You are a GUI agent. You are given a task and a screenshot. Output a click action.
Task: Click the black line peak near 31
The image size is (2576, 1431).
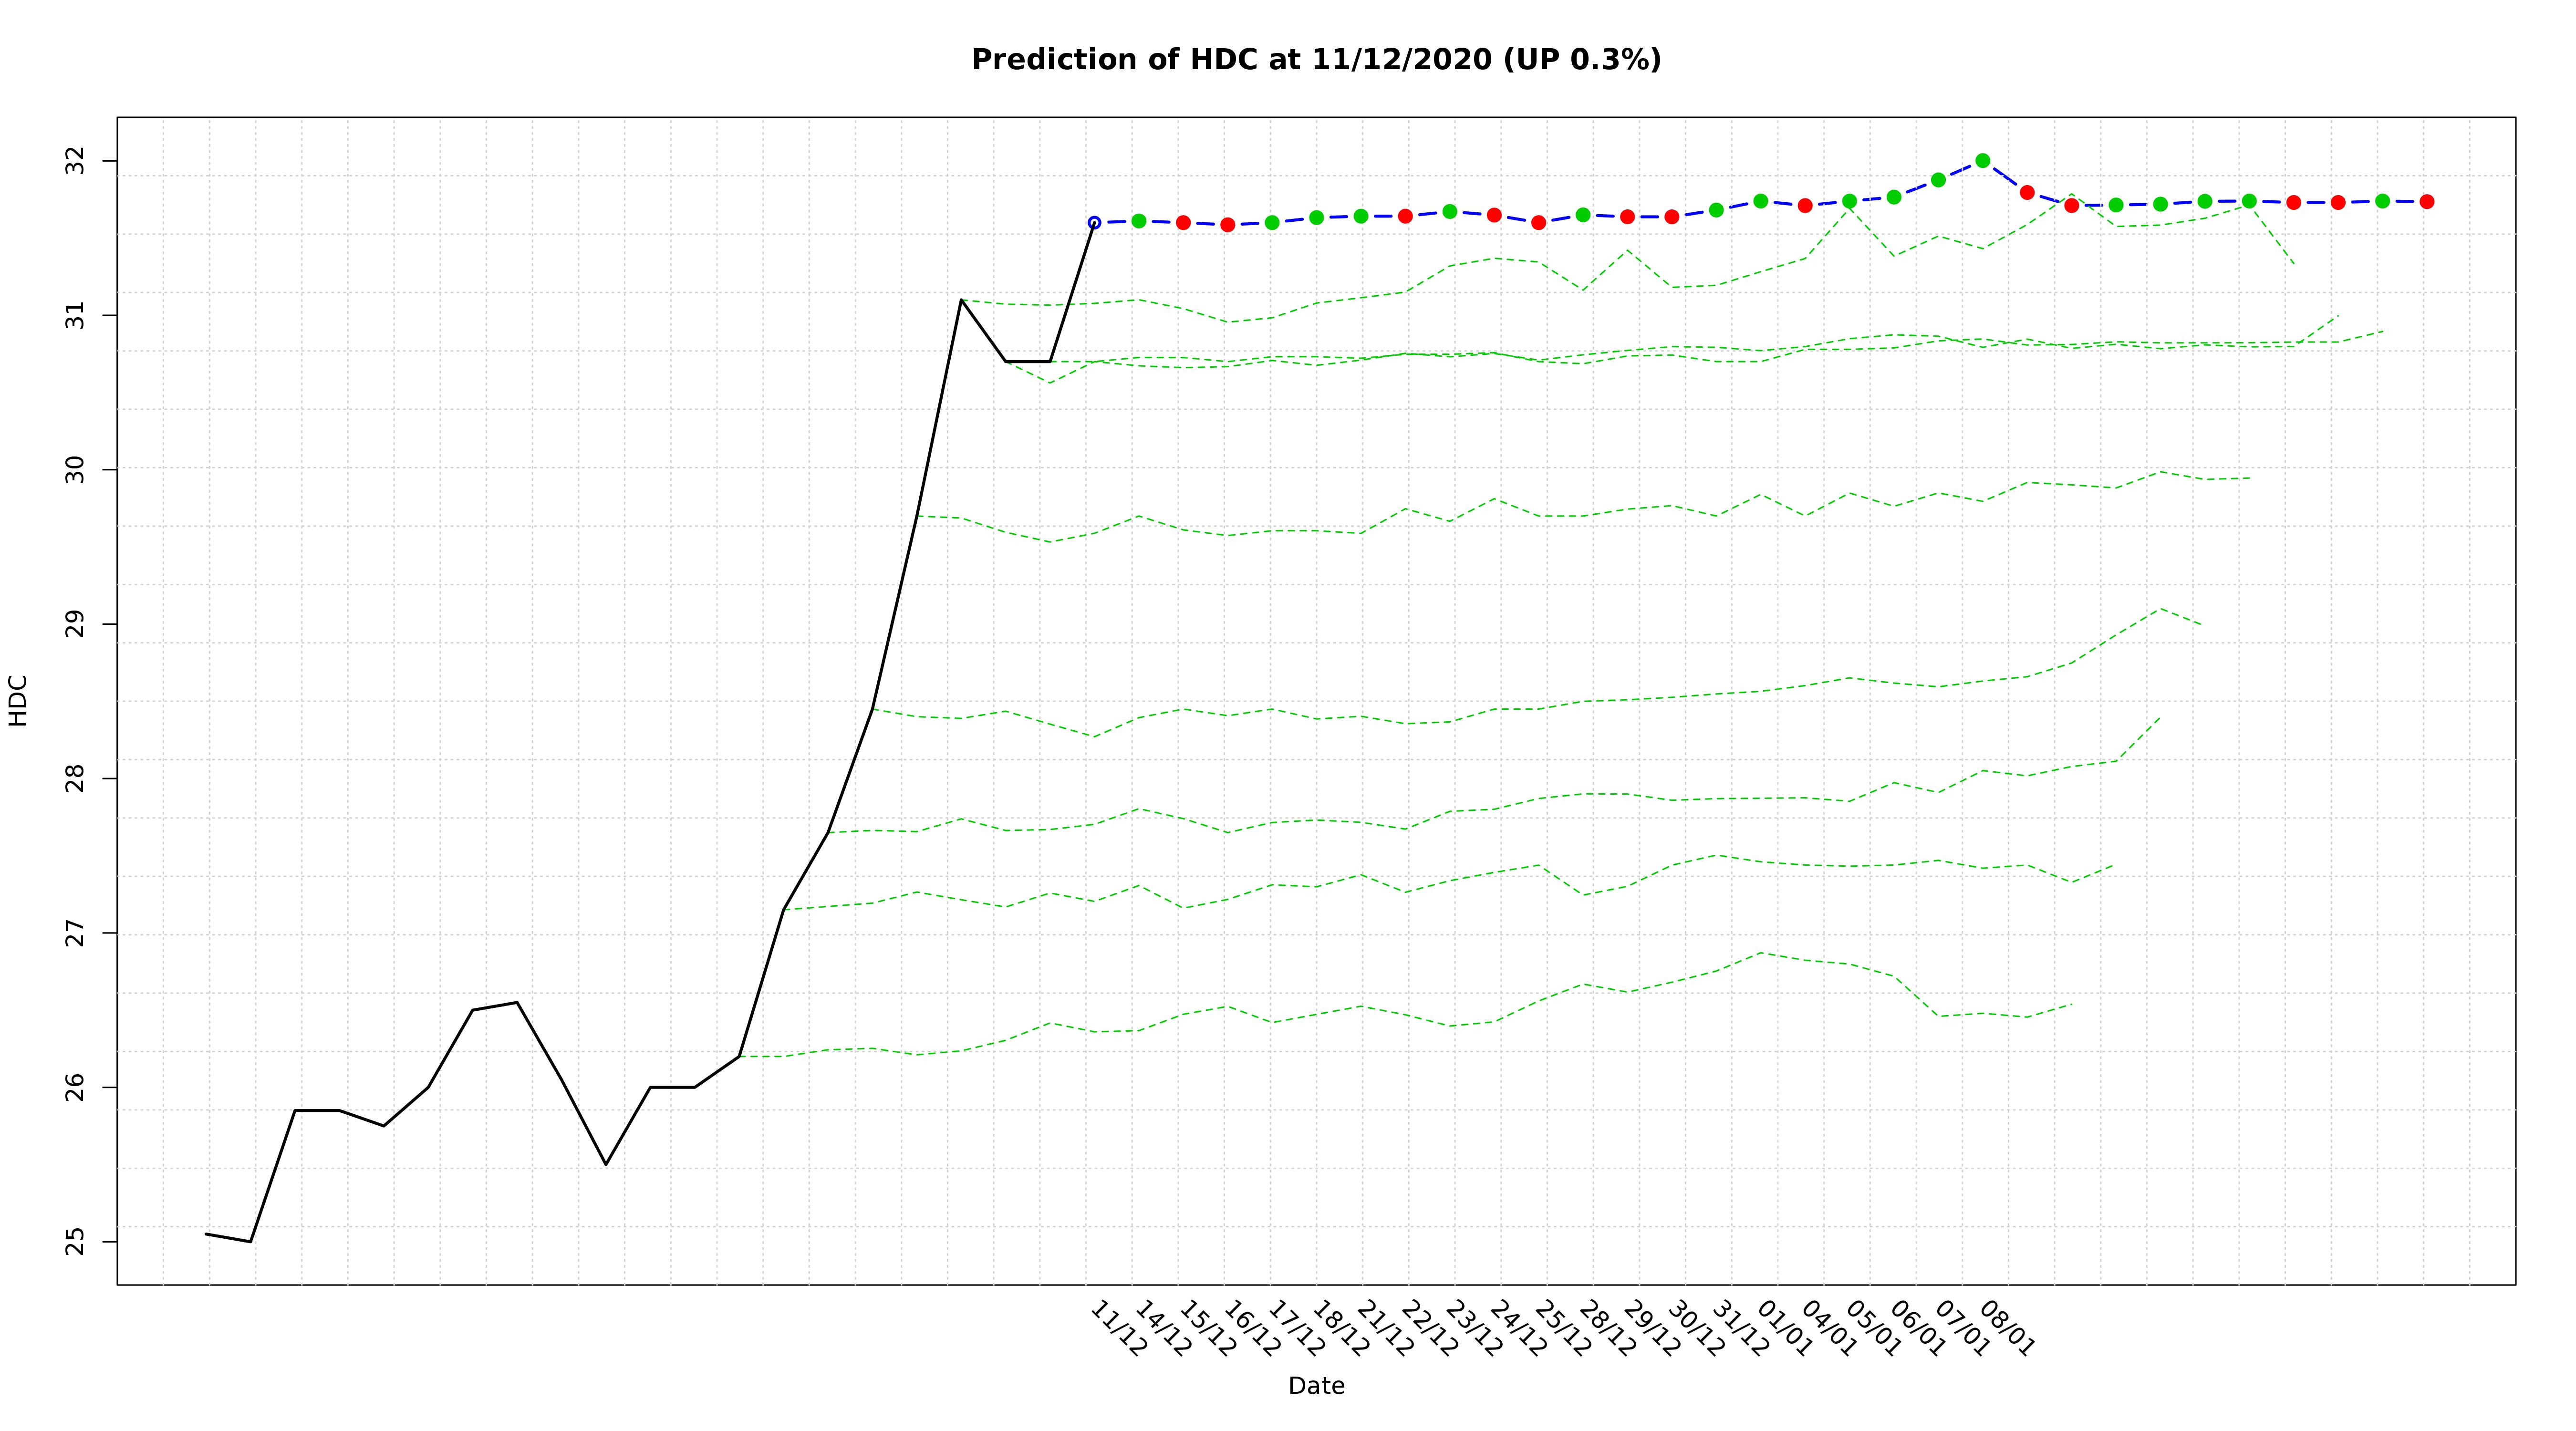tap(961, 299)
